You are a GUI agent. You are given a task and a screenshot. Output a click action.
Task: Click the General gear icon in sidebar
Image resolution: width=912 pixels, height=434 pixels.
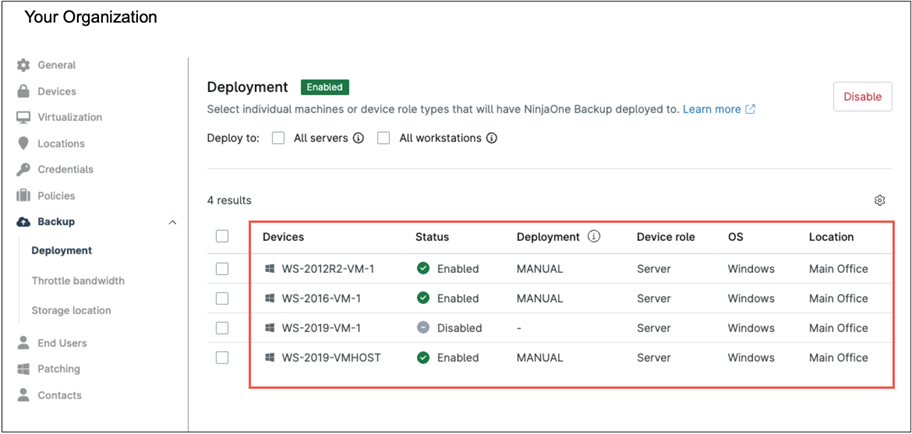24,65
